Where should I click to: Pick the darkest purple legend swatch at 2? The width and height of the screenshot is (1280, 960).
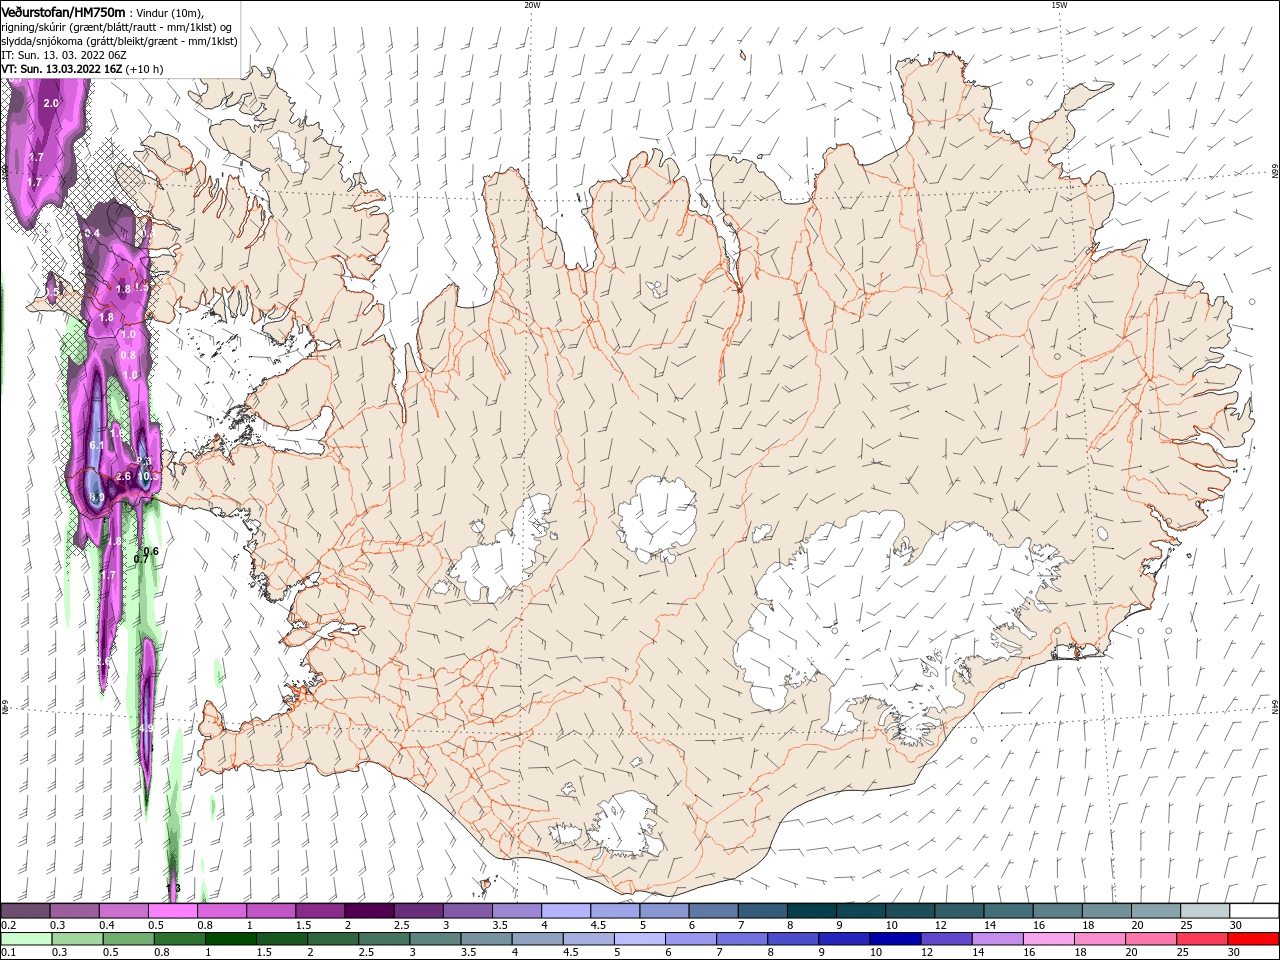369,911
